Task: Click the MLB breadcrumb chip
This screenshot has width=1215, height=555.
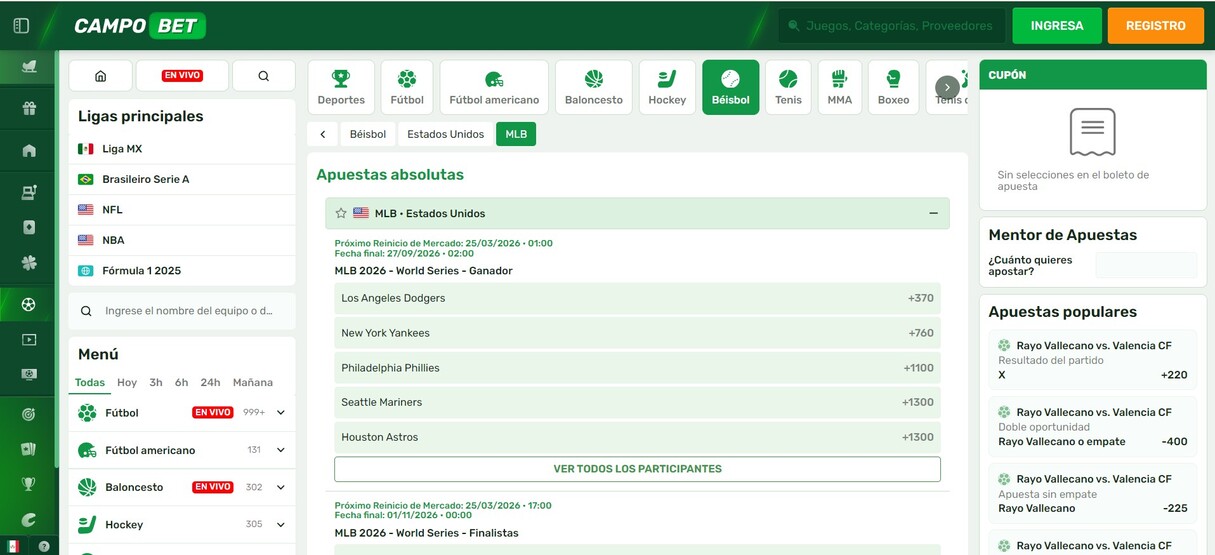Action: click(516, 134)
